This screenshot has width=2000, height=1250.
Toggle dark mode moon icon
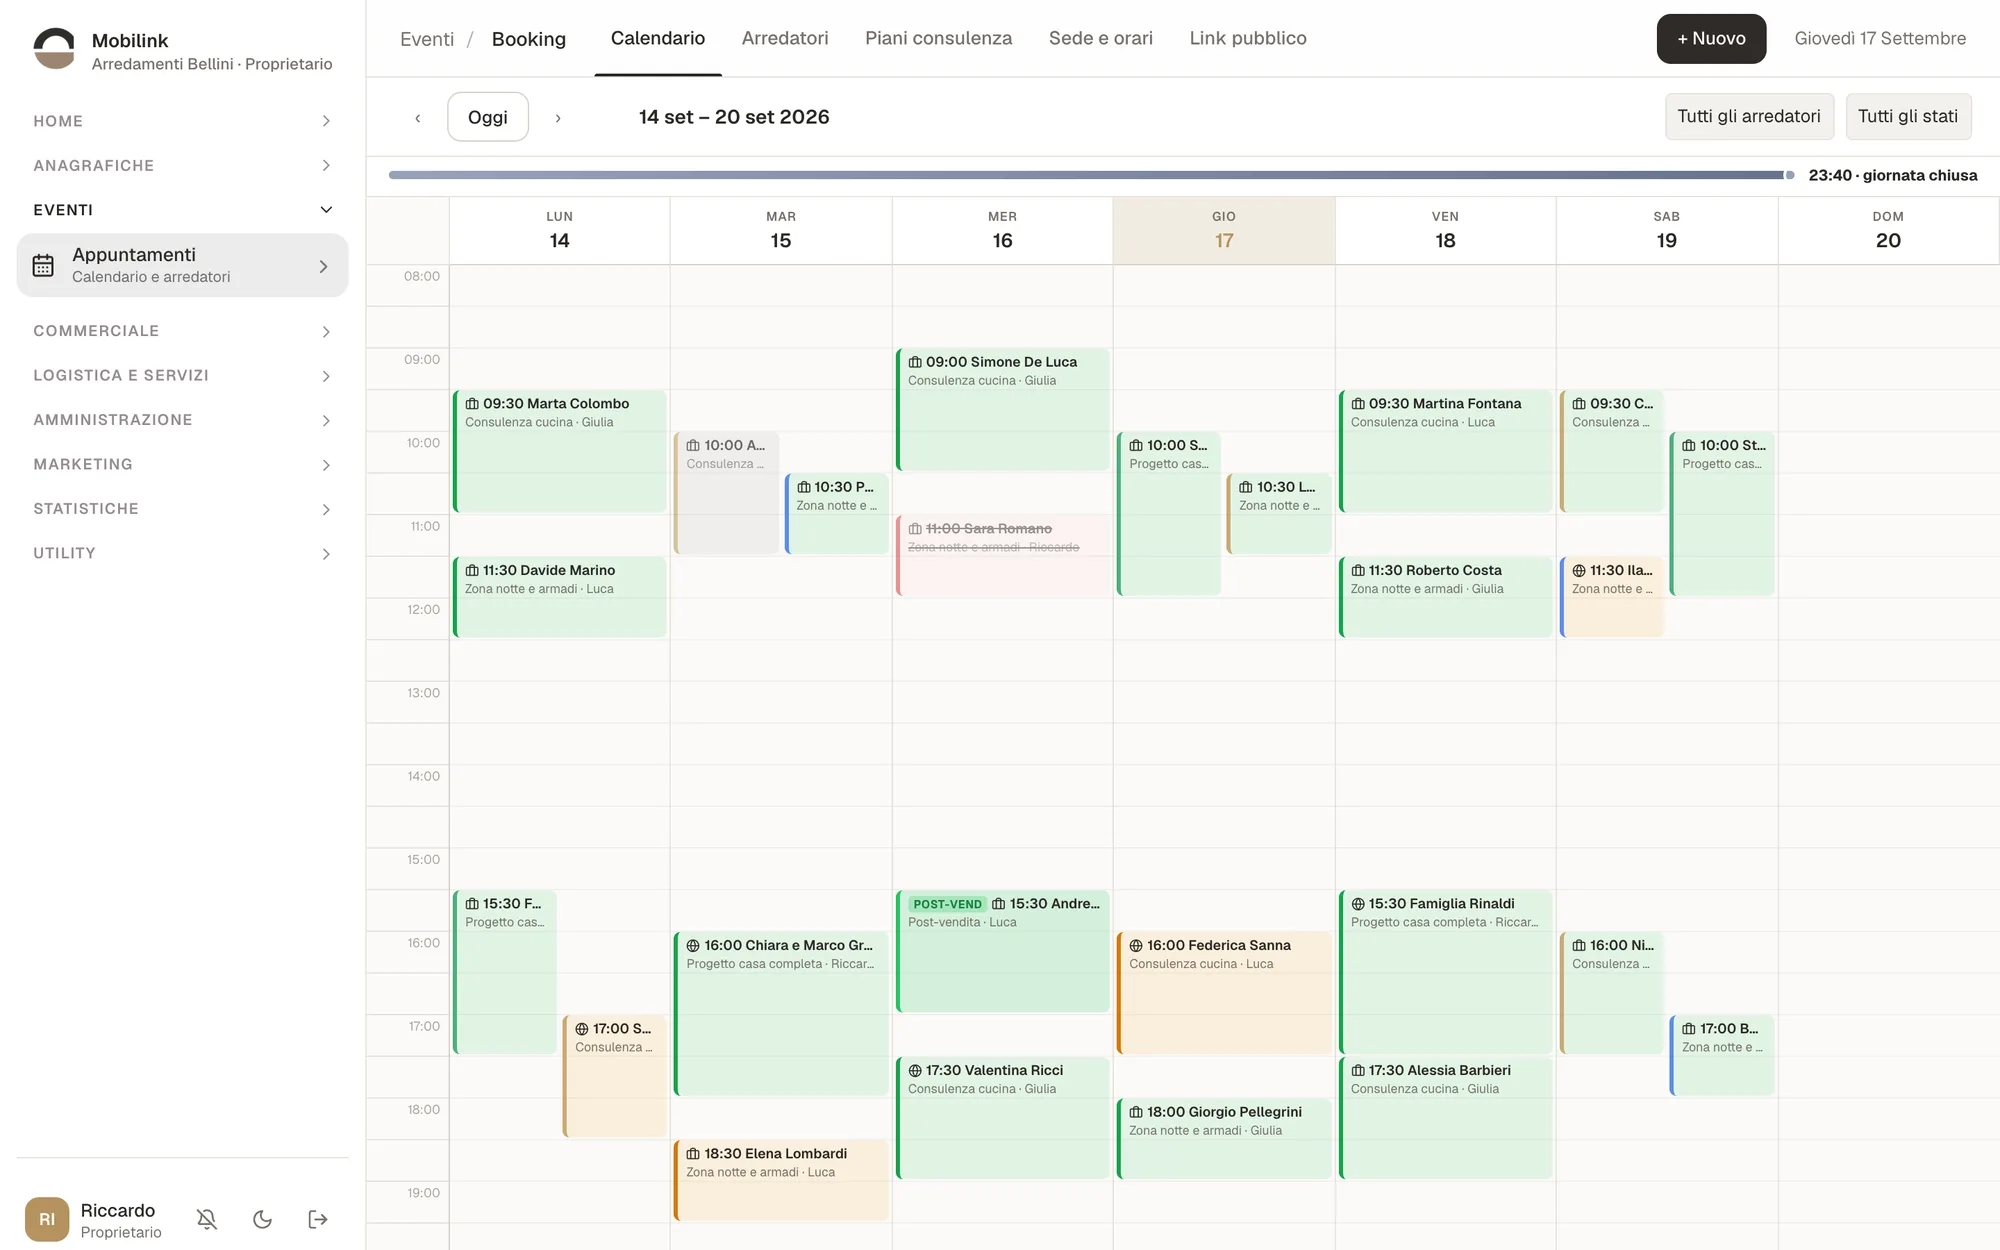click(263, 1219)
